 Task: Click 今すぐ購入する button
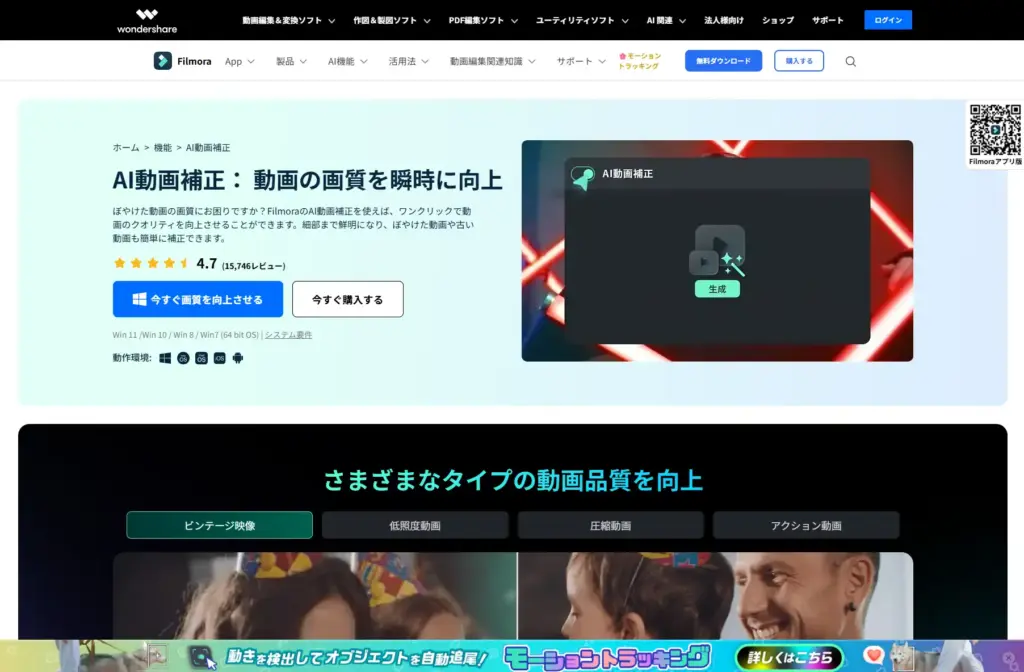point(348,299)
